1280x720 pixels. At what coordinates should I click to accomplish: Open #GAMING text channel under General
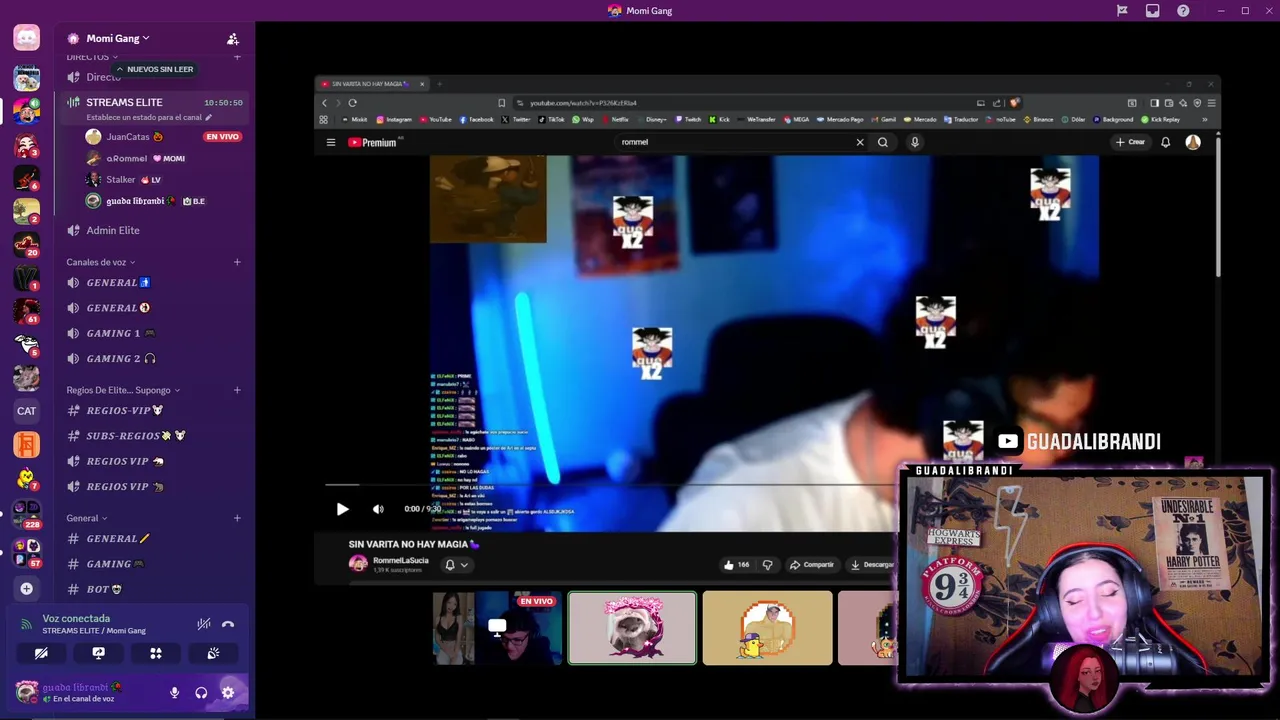(152, 564)
